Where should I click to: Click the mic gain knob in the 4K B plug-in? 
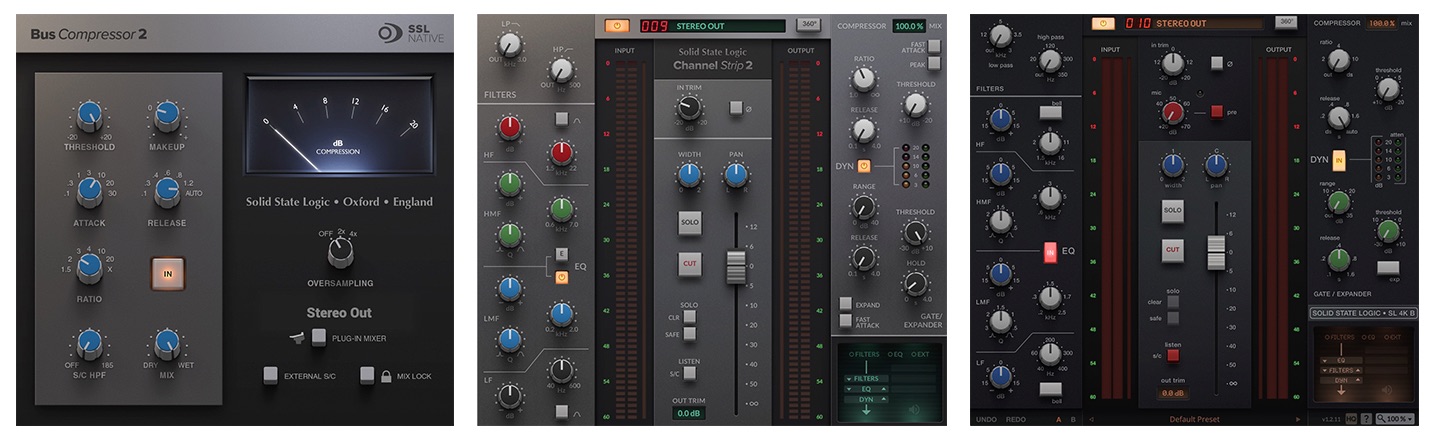click(1172, 111)
